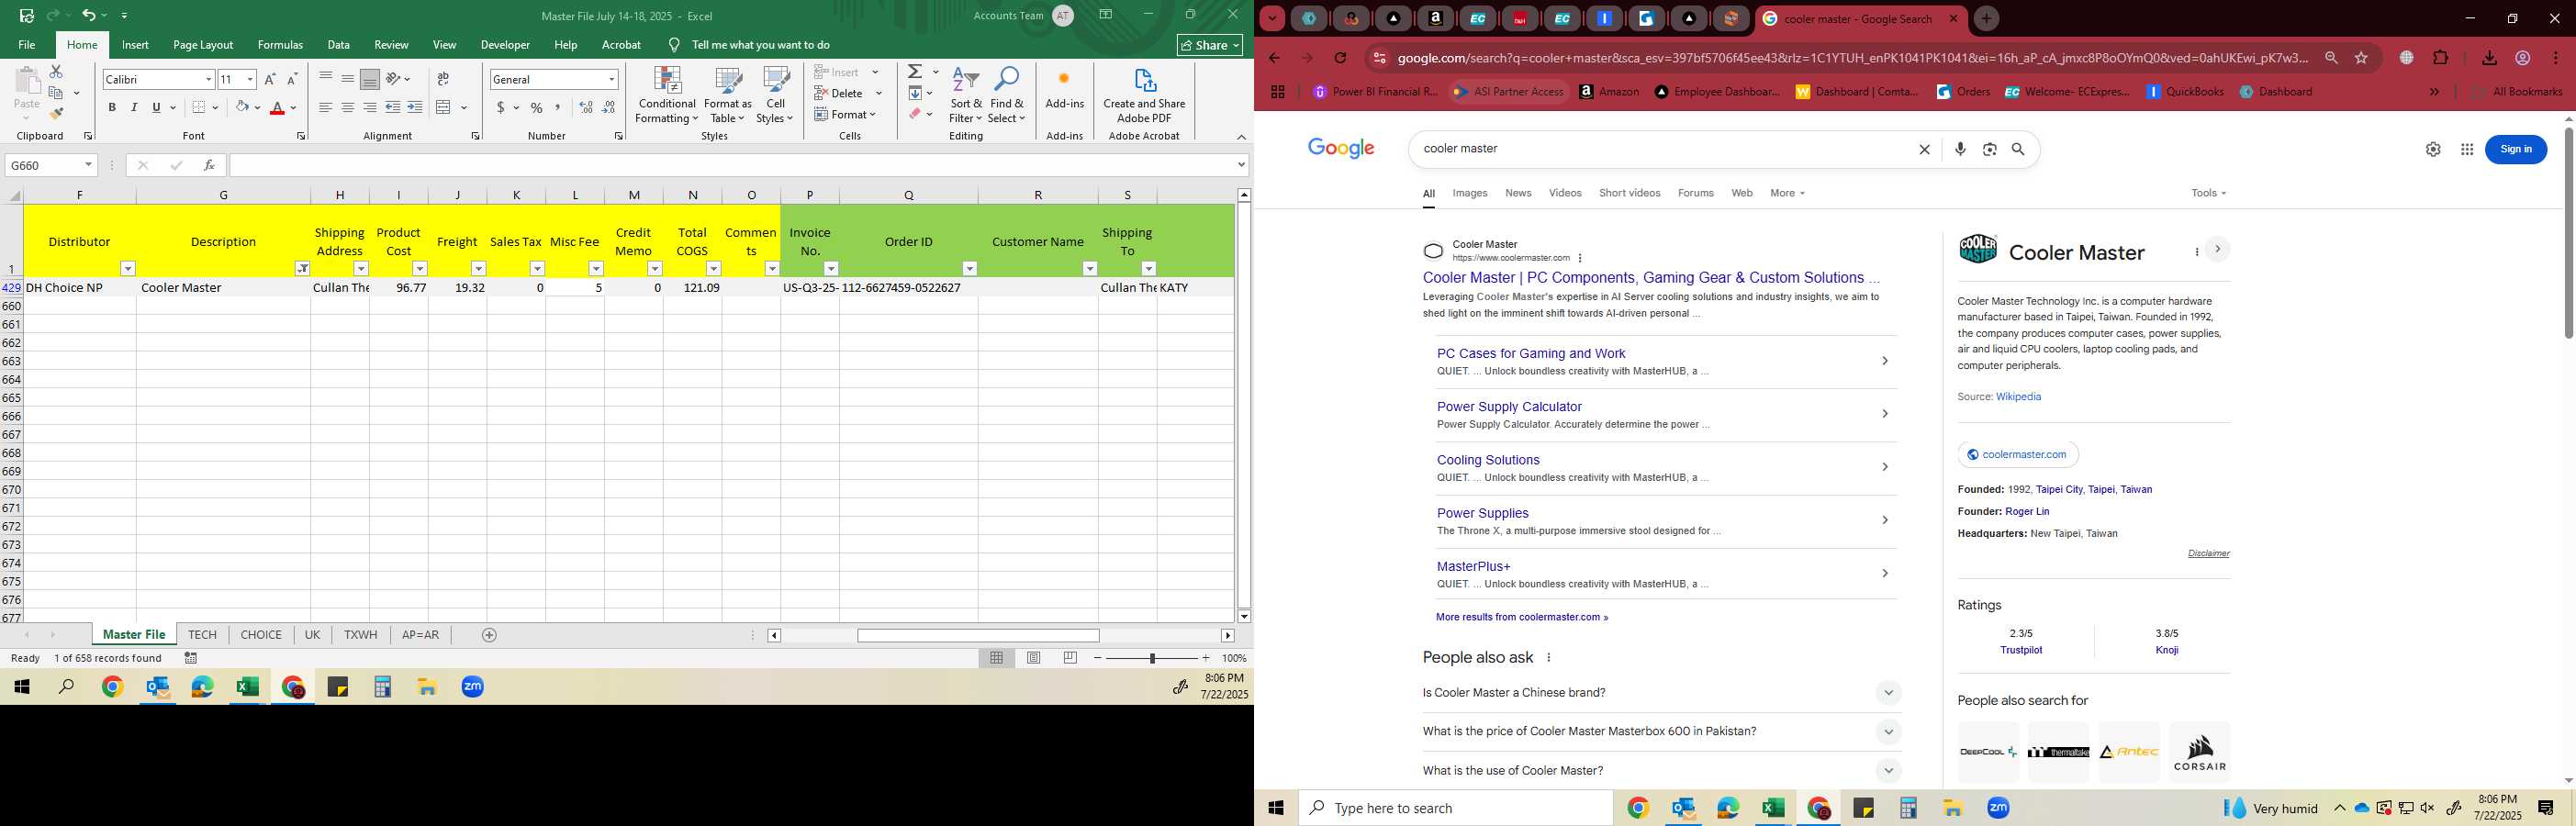The width and height of the screenshot is (2576, 826).
Task: Increase font size in Excel
Action: 270,79
